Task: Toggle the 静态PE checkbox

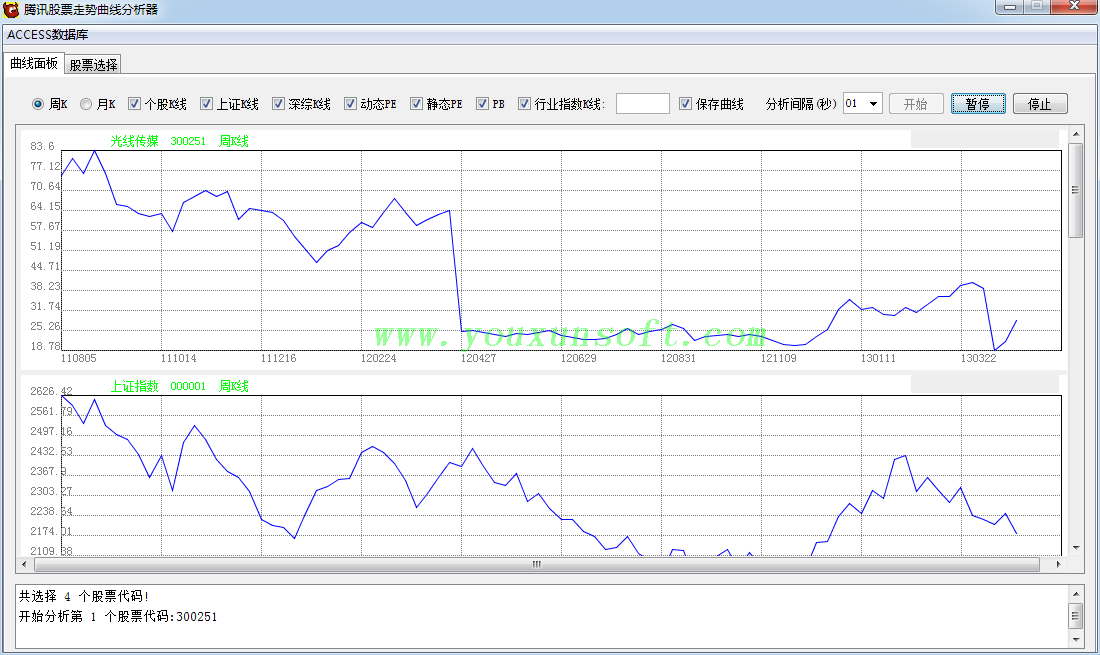Action: (416, 104)
